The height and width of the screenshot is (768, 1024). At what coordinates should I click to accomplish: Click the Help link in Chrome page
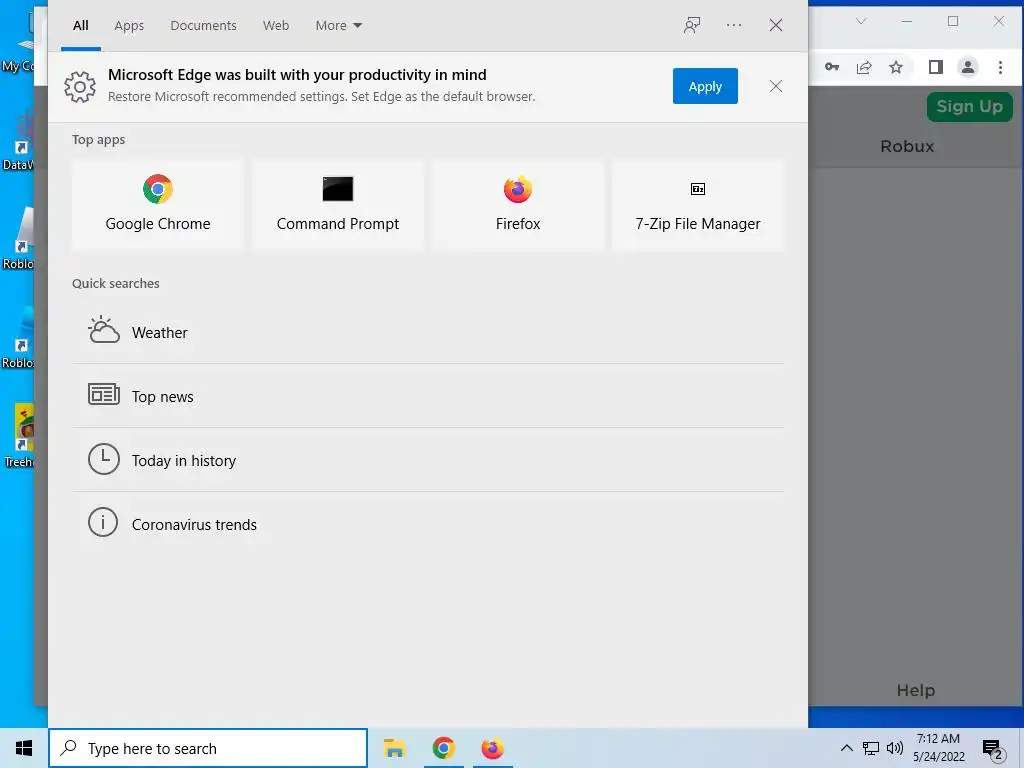pyautogui.click(x=916, y=690)
